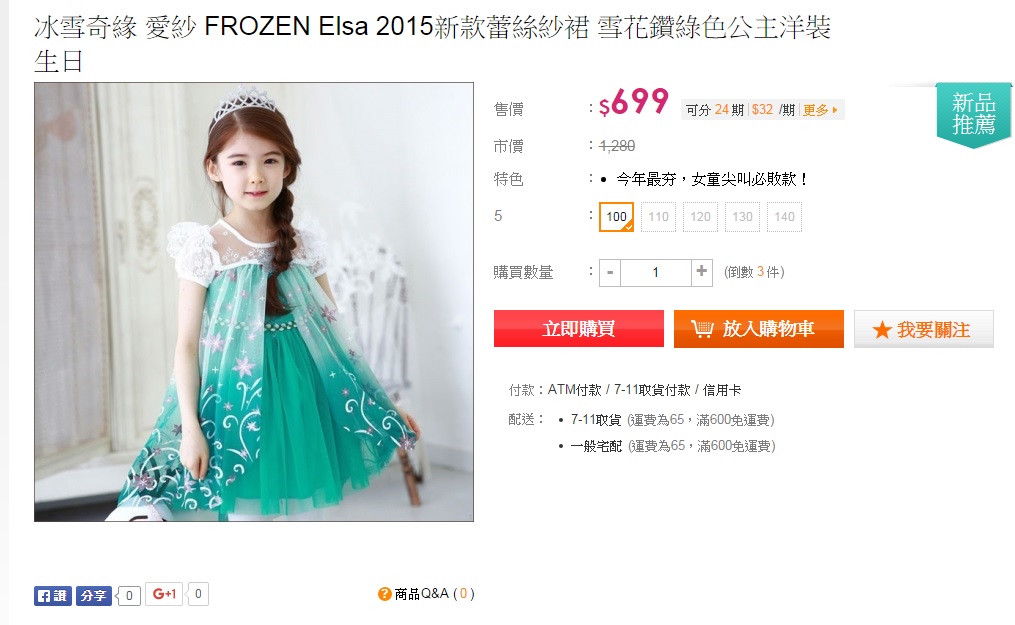This screenshot has width=1015, height=625.
Task: Click the 立即購買 buy now button
Action: (579, 329)
